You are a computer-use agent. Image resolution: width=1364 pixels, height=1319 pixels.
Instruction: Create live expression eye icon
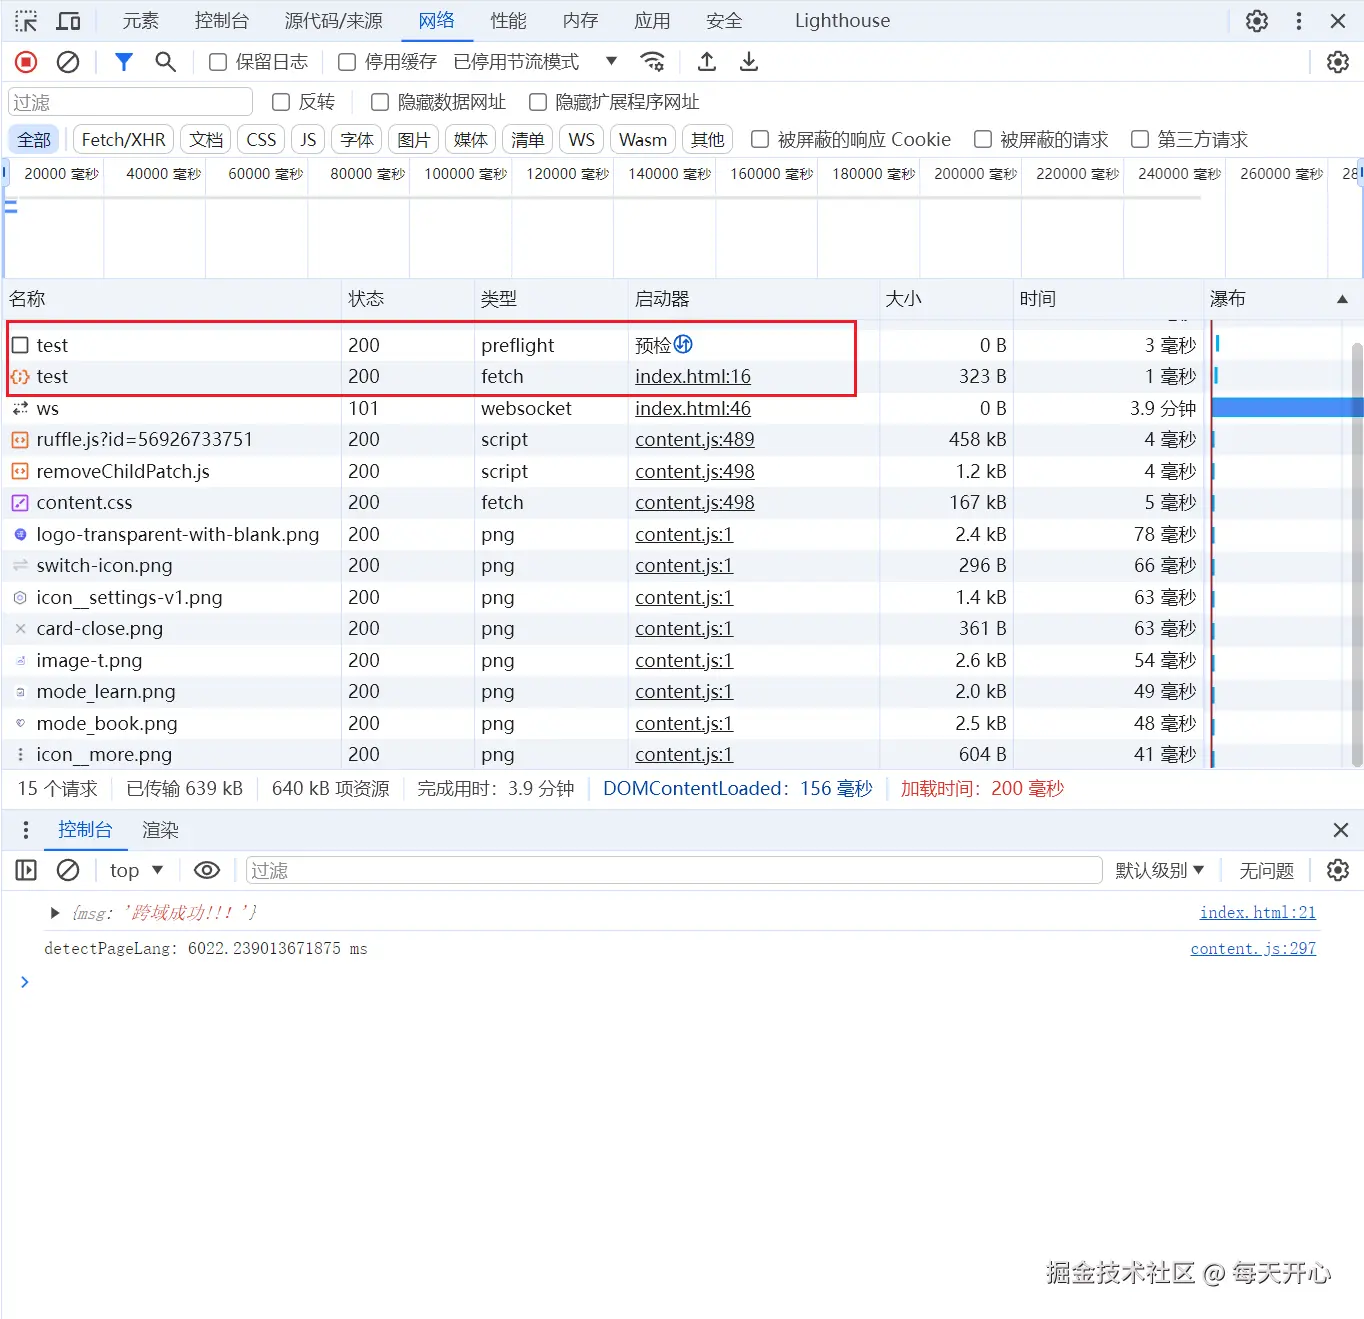(207, 870)
